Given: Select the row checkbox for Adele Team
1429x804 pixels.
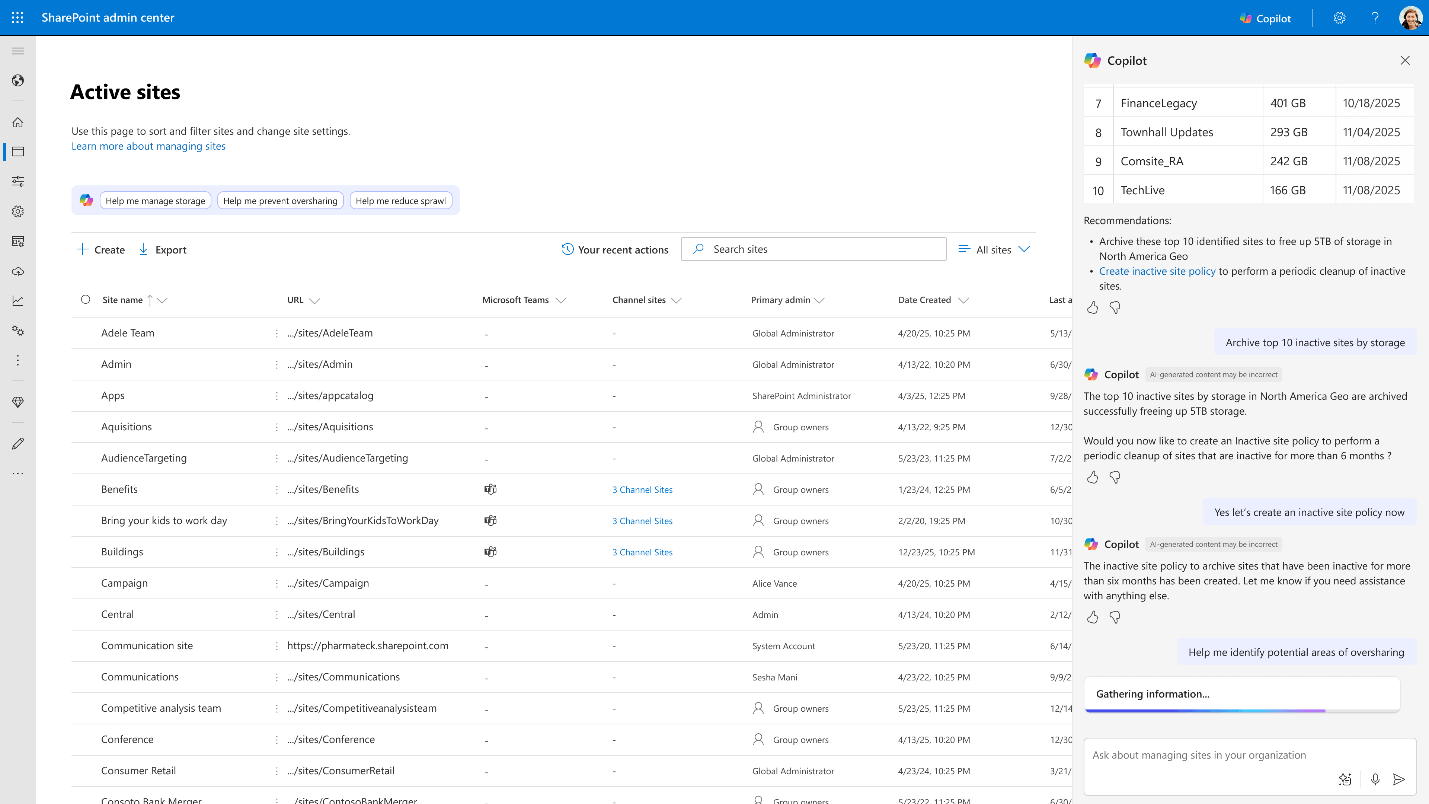Looking at the screenshot, I should (85, 333).
